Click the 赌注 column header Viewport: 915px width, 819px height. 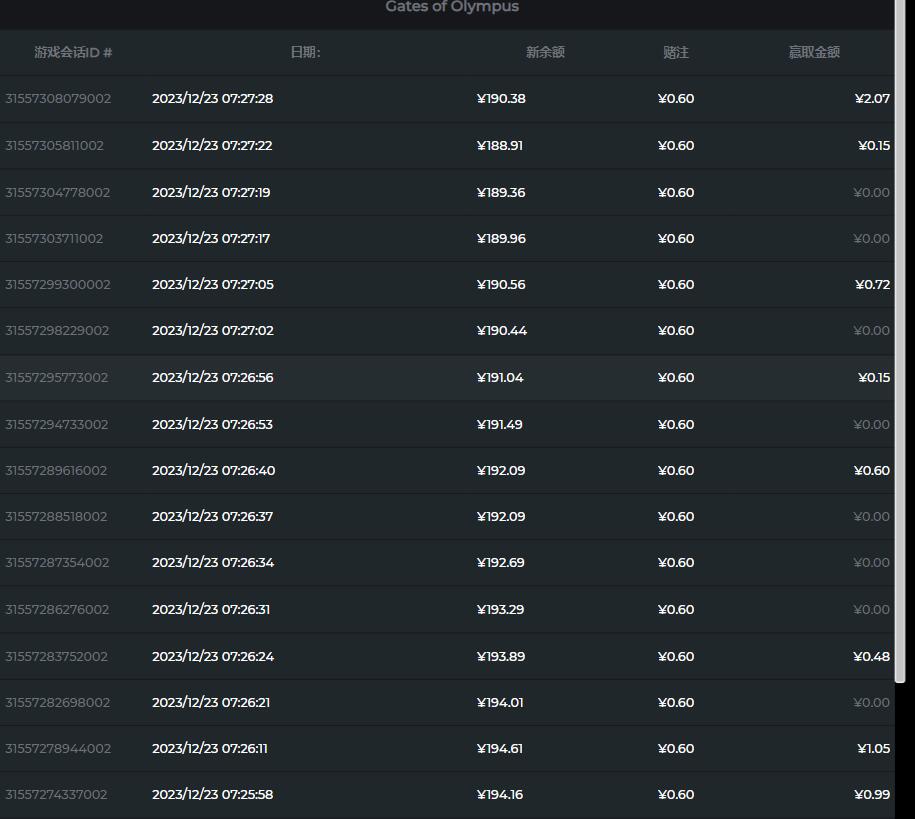(x=676, y=53)
